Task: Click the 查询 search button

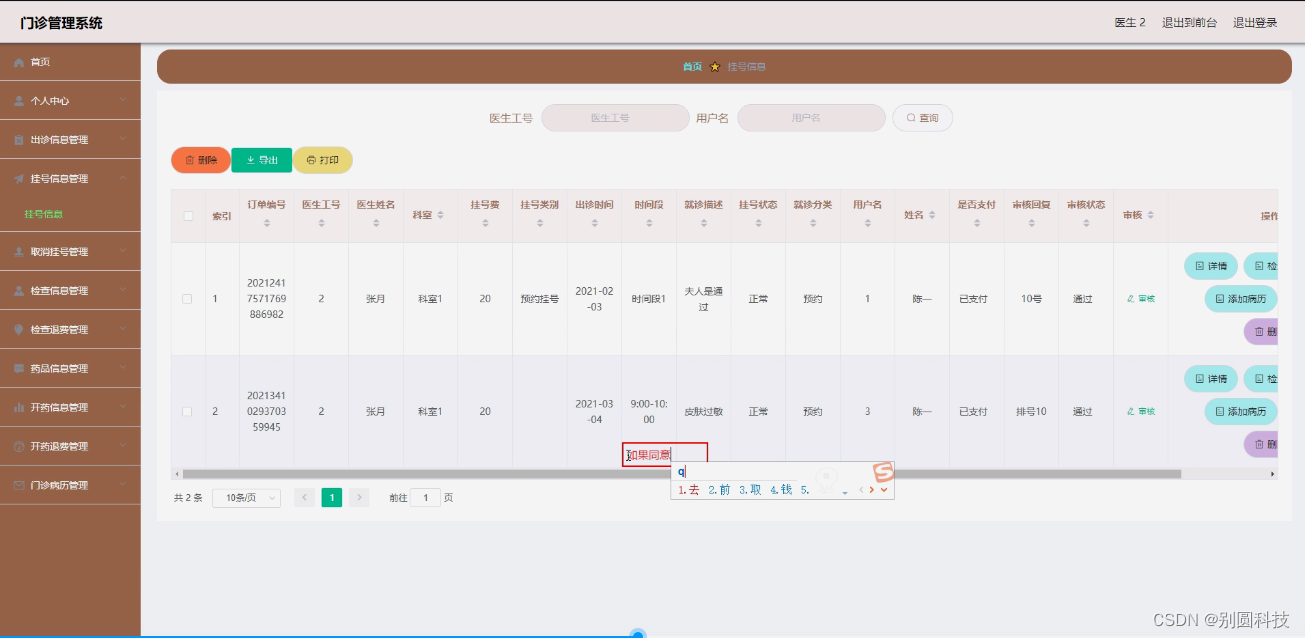Action: click(x=922, y=117)
